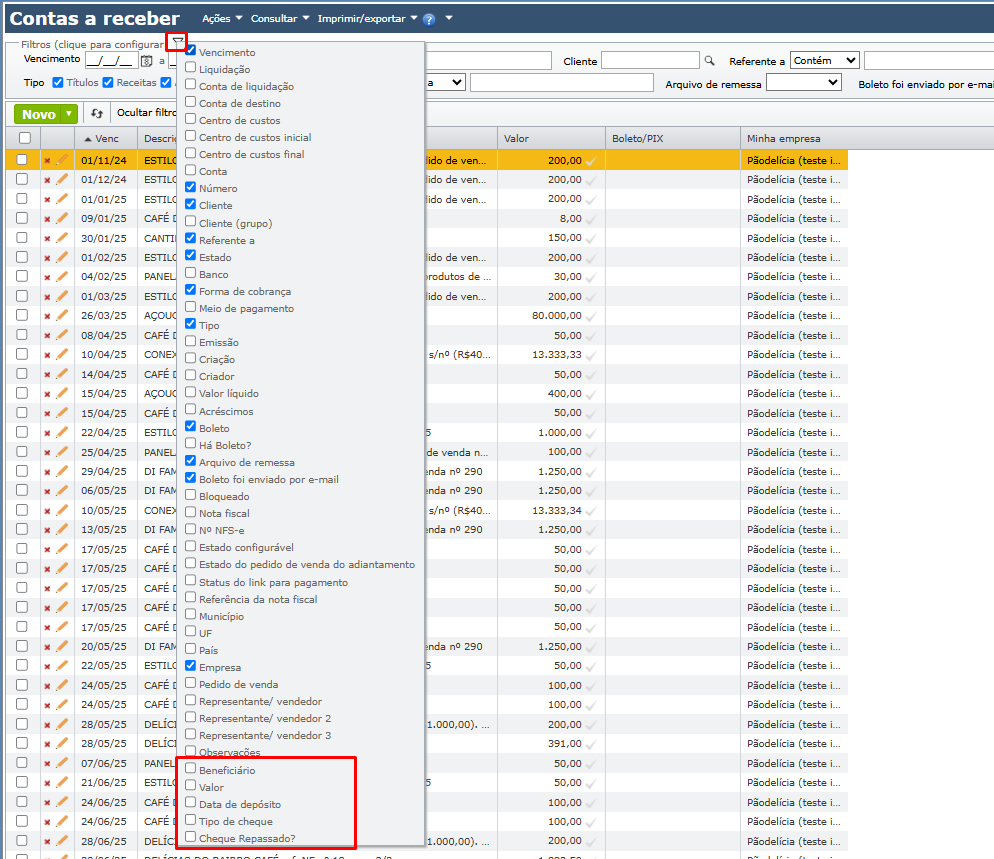
Task: Enable the Centro de custos filter
Action: 190,119
